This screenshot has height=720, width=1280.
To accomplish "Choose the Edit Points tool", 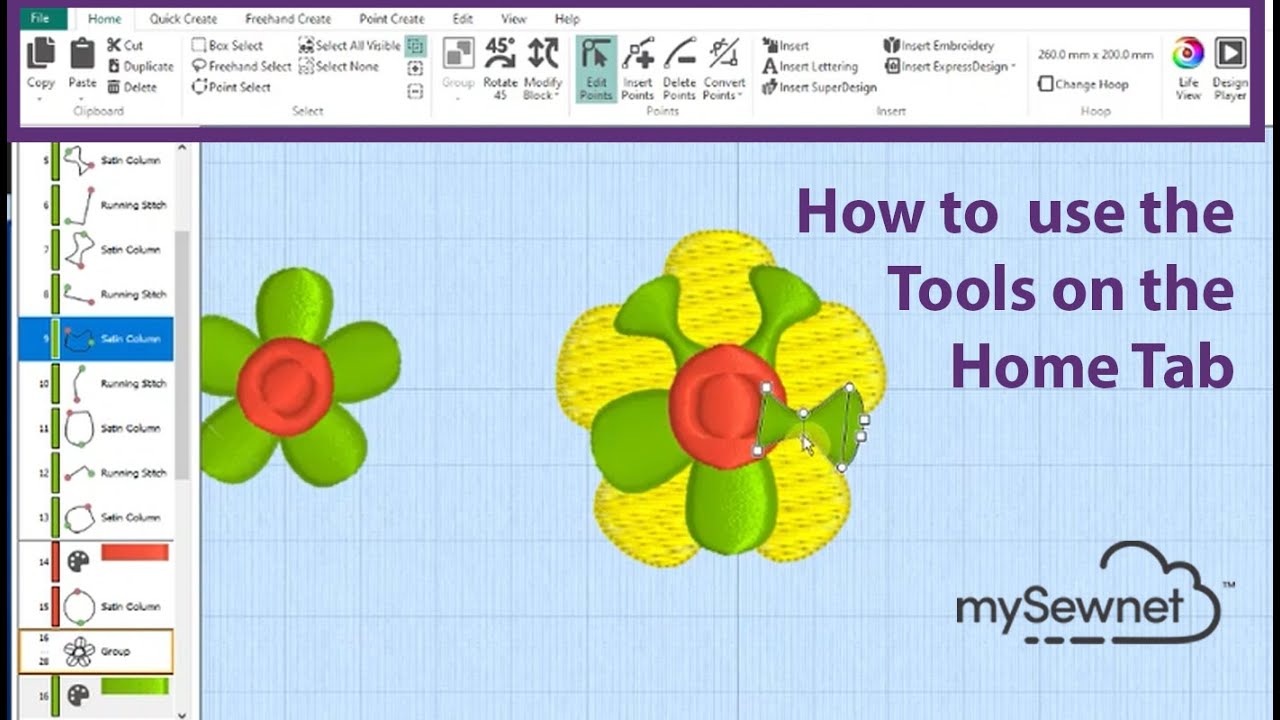I will tap(596, 68).
